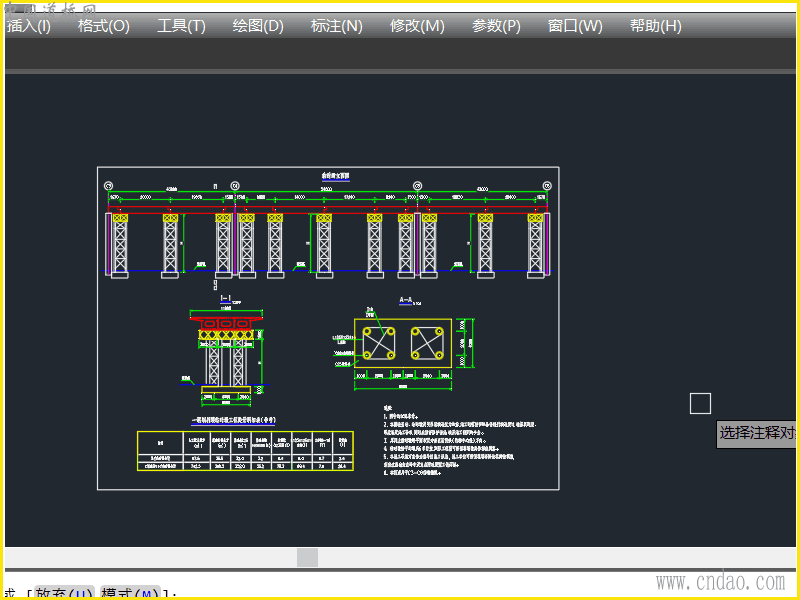The height and width of the screenshot is (600, 800).
Task: Click the yellow materials table in the drawing
Action: pyautogui.click(x=245, y=451)
